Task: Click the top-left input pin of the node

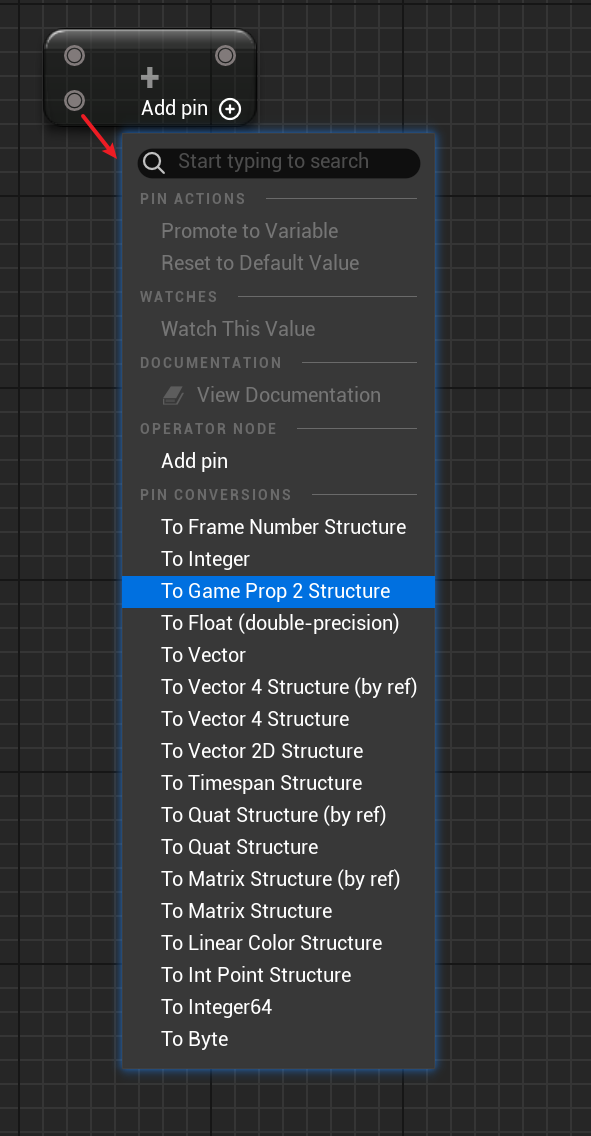Action: pyautogui.click(x=75, y=55)
